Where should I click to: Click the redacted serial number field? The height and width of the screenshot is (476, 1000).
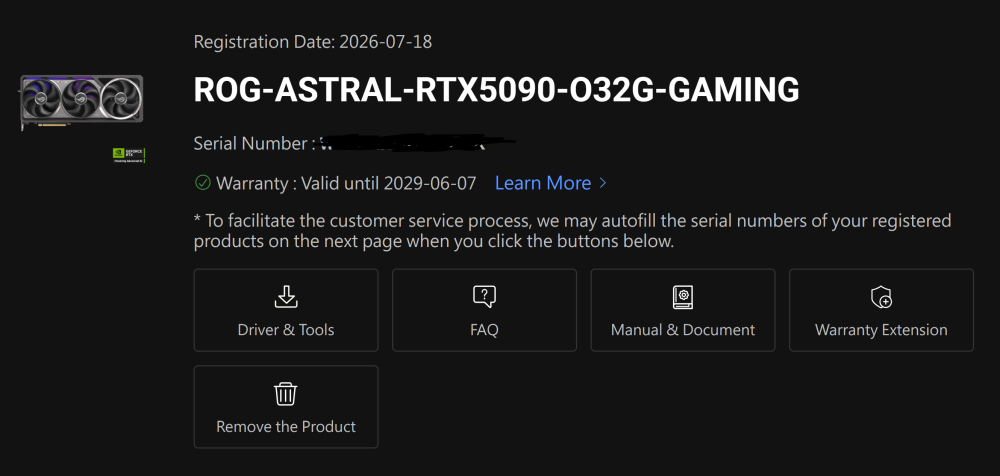point(418,143)
